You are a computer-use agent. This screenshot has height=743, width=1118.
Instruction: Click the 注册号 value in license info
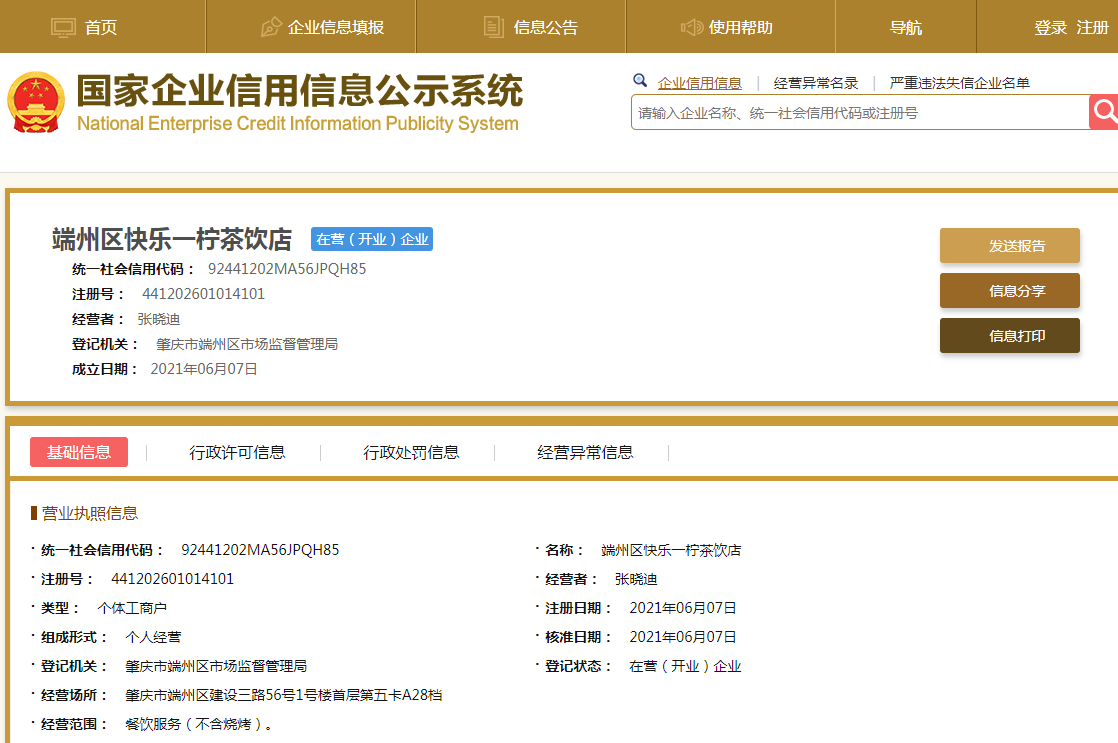pos(173,579)
